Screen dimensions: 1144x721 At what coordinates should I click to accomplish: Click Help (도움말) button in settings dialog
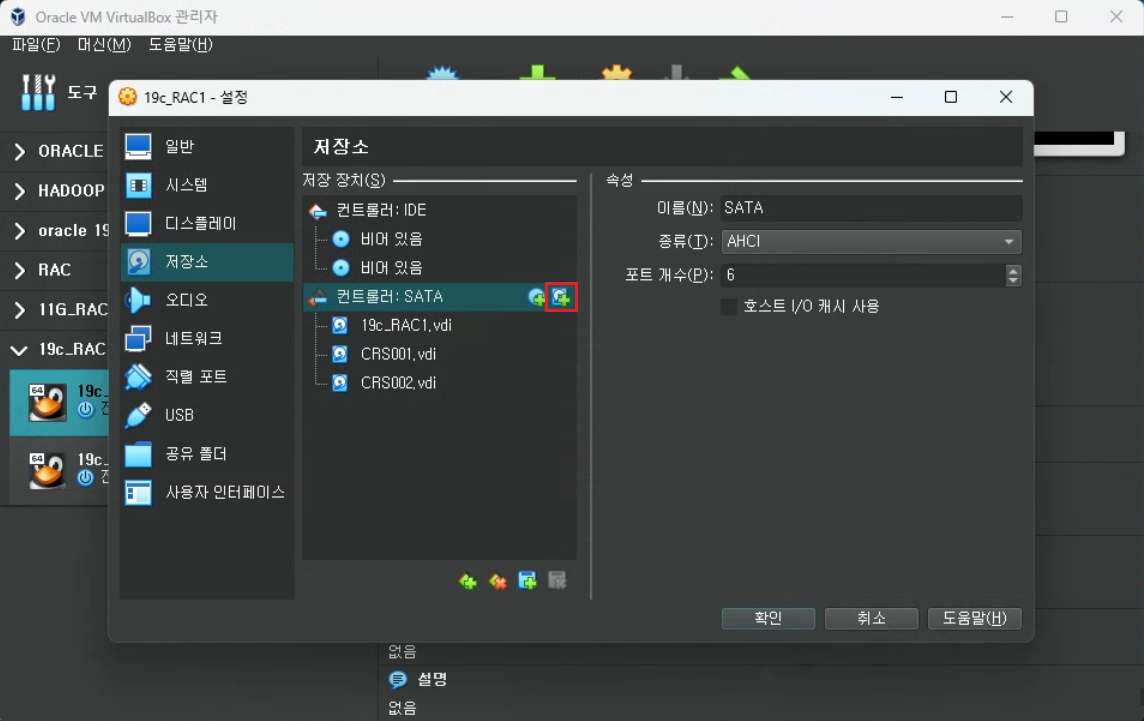pos(974,619)
